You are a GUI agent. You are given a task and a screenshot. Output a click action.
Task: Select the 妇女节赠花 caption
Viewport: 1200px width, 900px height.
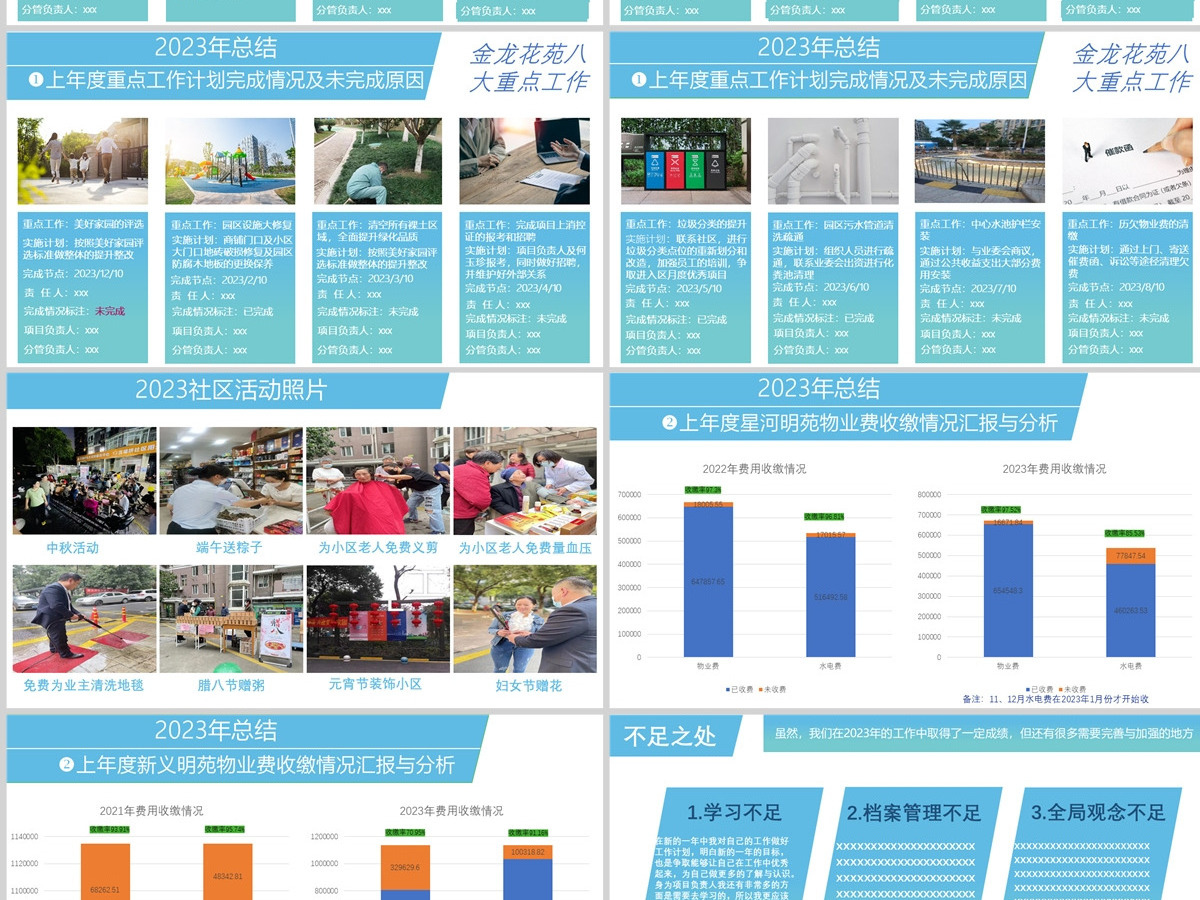[529, 686]
